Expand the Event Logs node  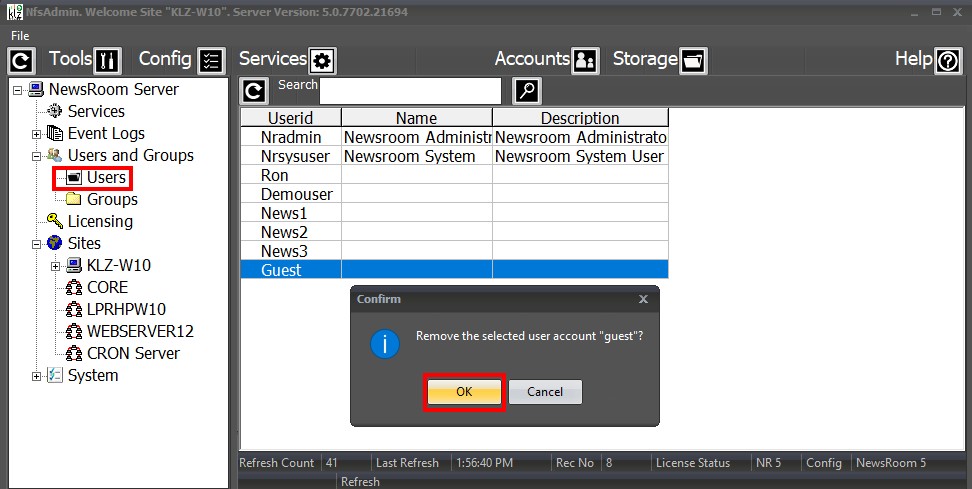click(37, 134)
